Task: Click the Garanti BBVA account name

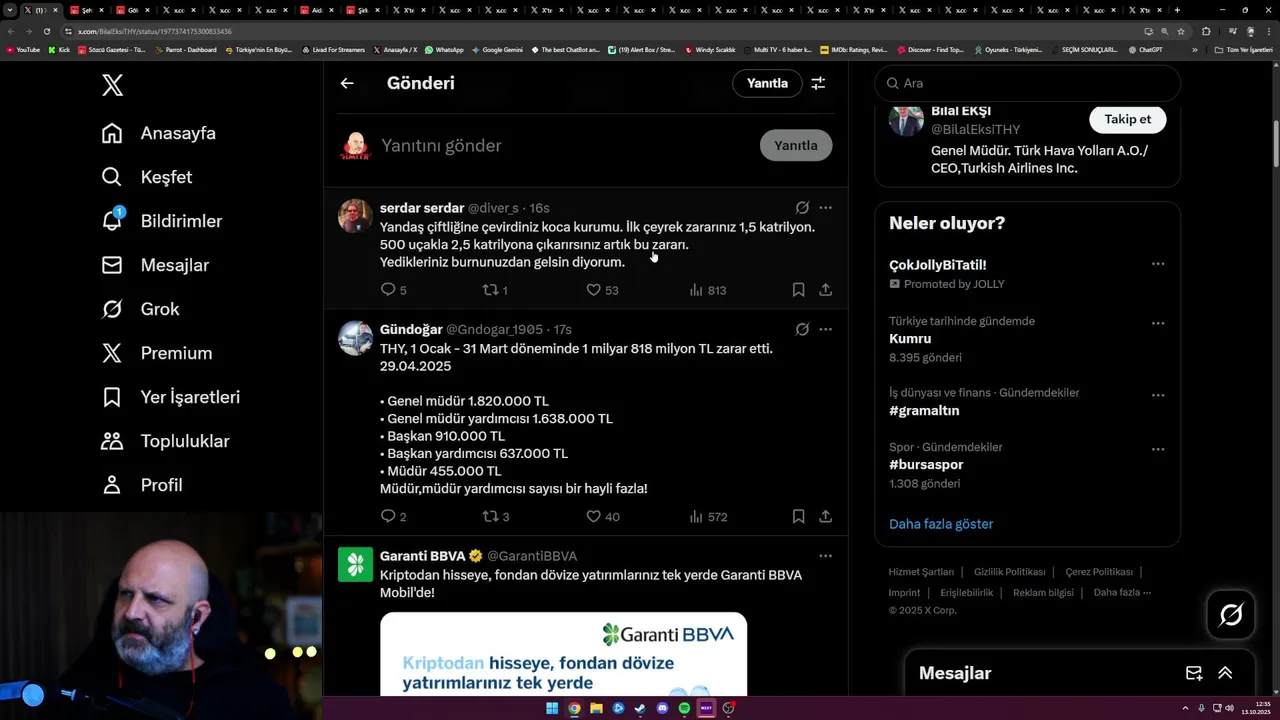Action: 422,556
